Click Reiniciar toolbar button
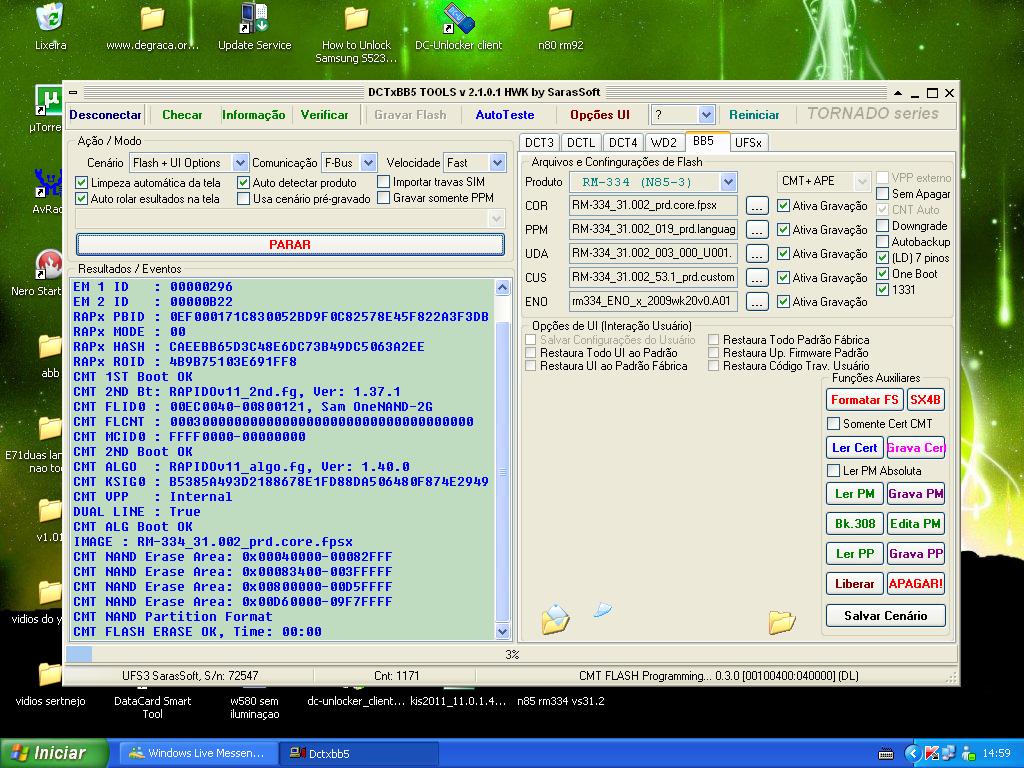The height and width of the screenshot is (768, 1024). point(754,115)
